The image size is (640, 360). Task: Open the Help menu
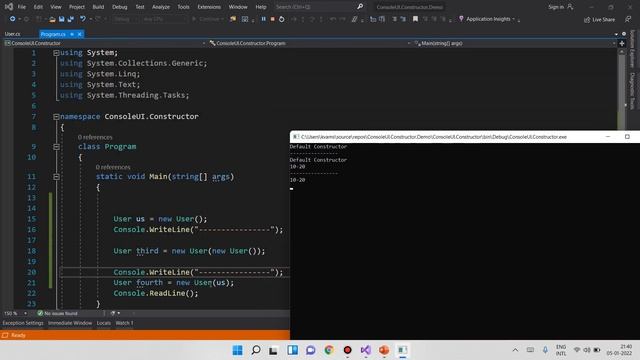pyautogui.click(x=261, y=7)
